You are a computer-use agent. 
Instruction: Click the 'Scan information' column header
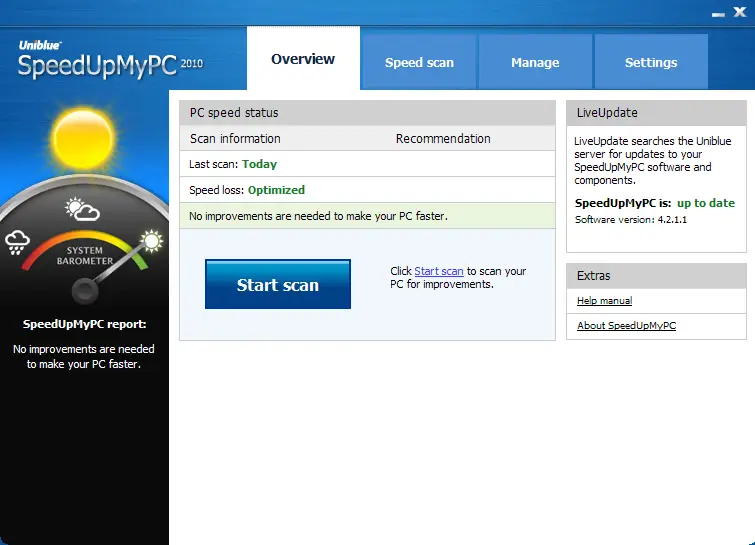(x=235, y=139)
